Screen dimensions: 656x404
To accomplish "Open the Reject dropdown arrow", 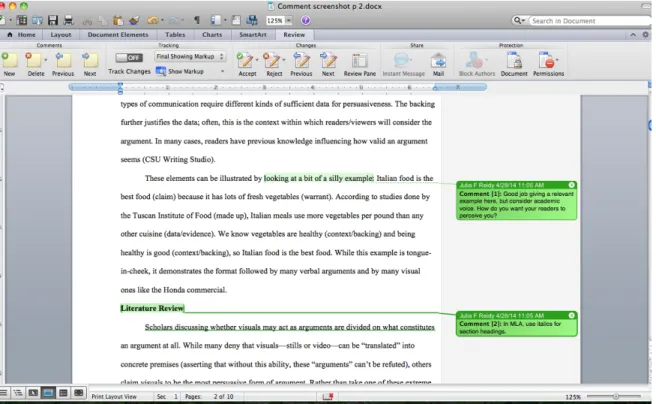I will coord(283,60).
